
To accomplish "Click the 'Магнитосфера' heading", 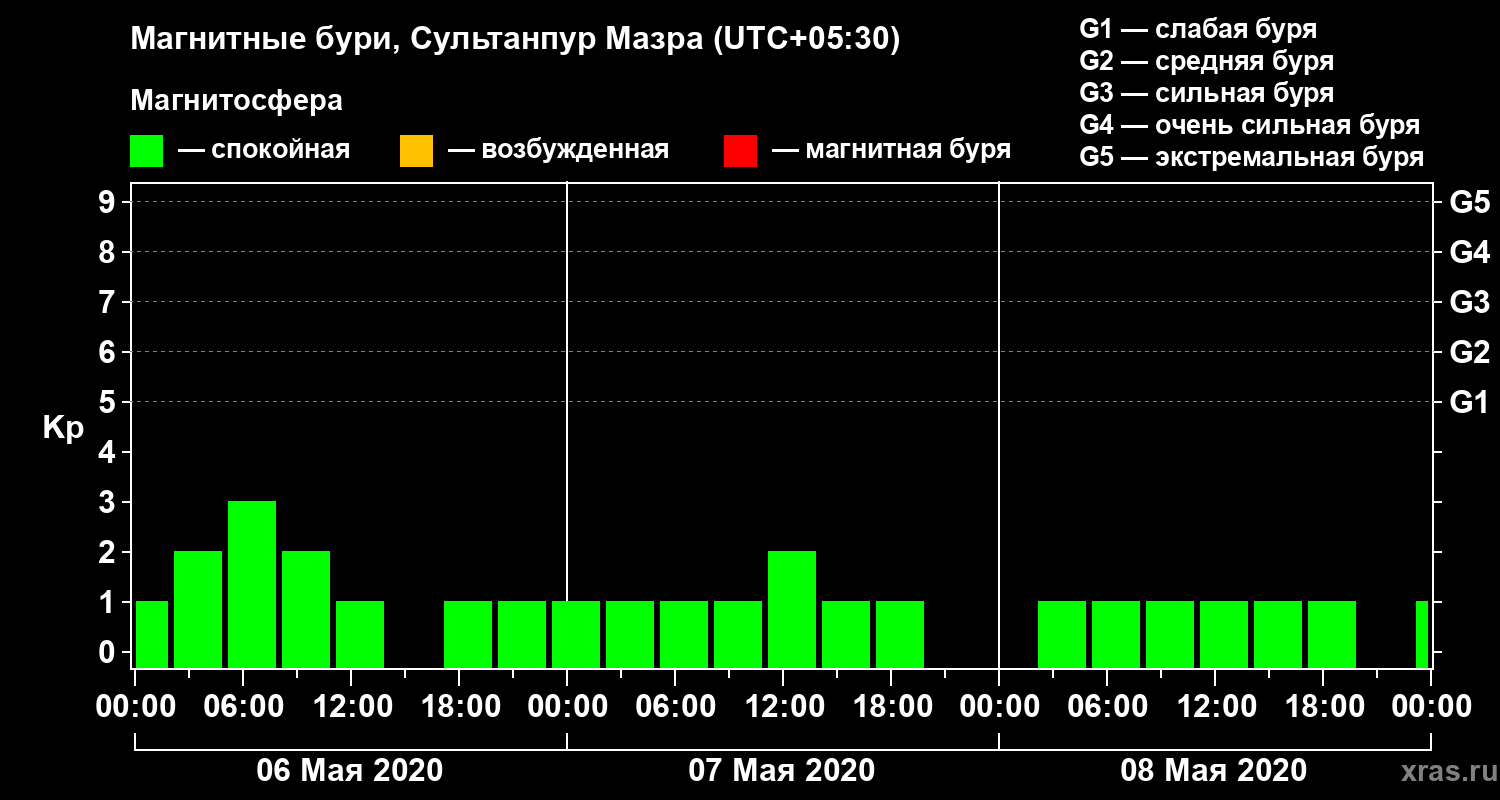I will pos(237,101).
